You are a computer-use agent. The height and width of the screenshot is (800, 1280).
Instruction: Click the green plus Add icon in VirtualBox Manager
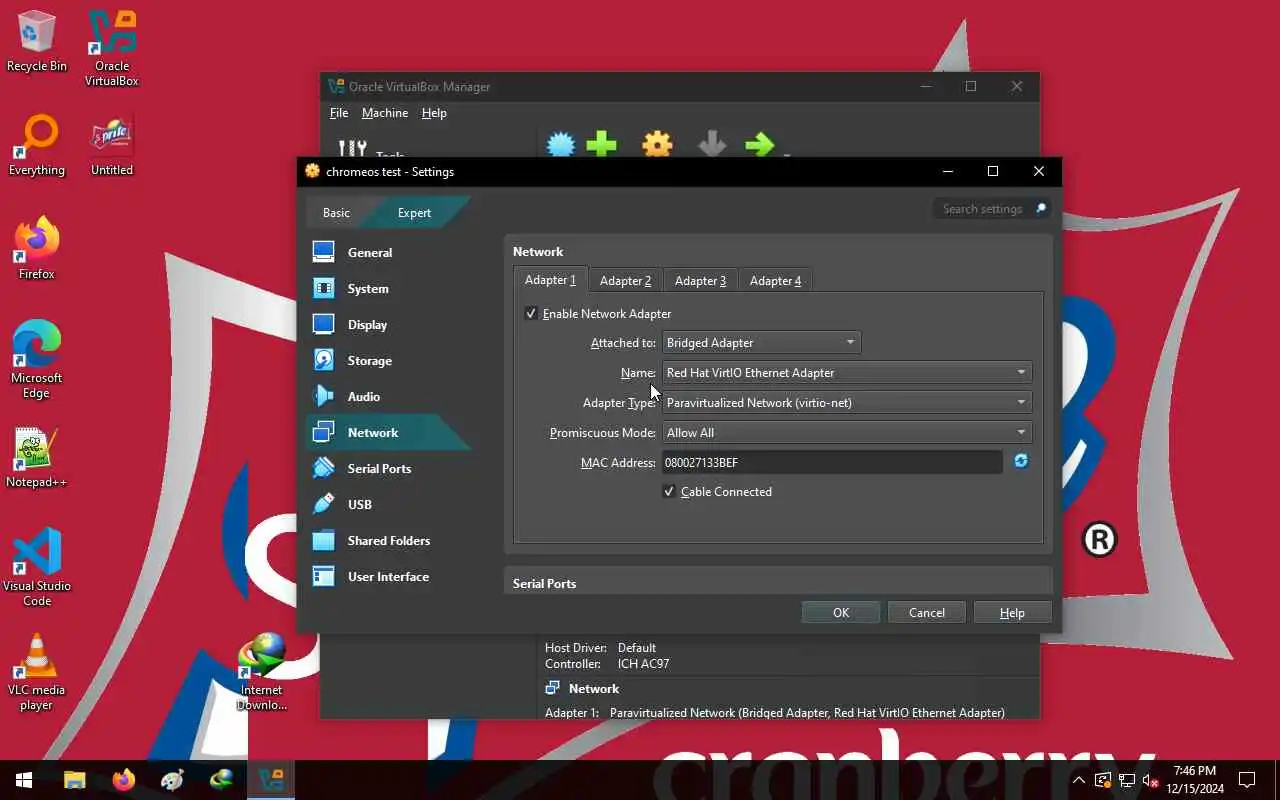tap(601, 146)
